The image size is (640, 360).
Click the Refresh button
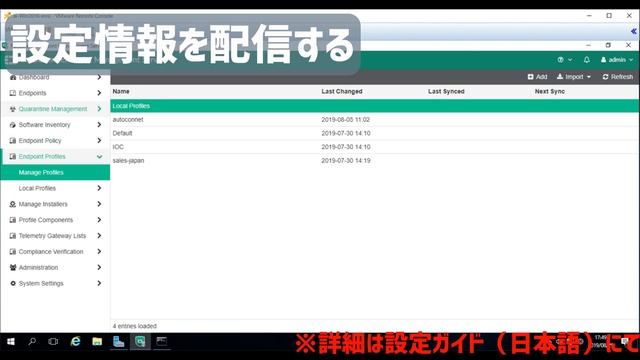[x=618, y=77]
